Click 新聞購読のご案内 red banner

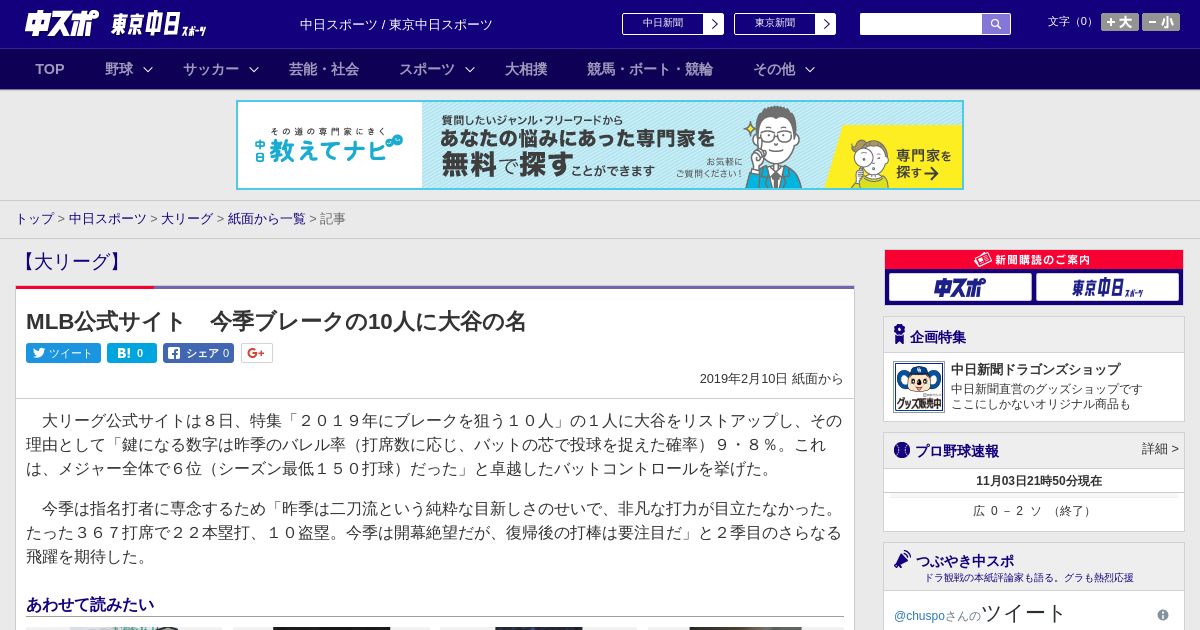1034,260
